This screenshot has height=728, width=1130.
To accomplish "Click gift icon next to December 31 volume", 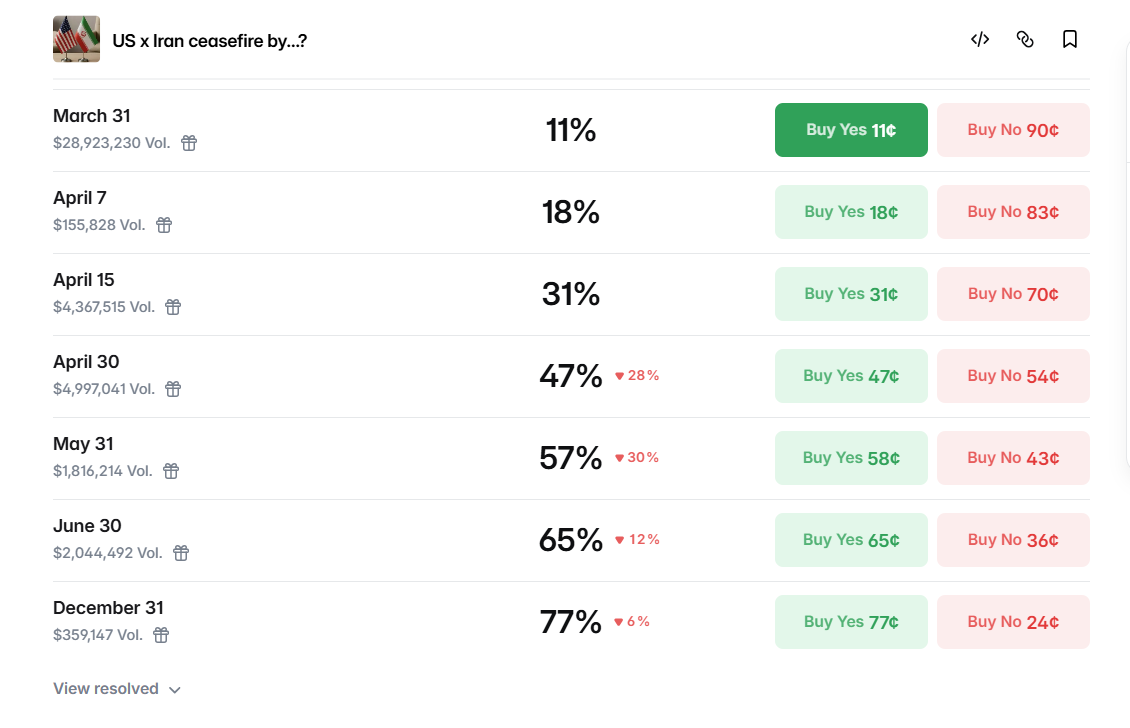I will (161, 635).
